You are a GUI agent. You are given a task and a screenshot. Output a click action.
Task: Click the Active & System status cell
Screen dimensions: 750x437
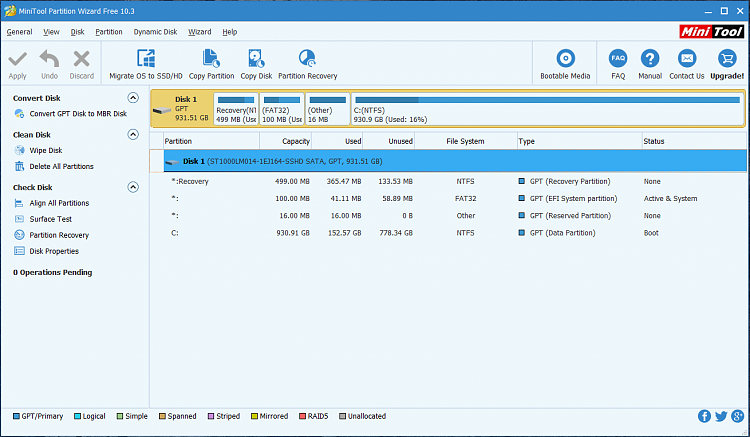(671, 199)
